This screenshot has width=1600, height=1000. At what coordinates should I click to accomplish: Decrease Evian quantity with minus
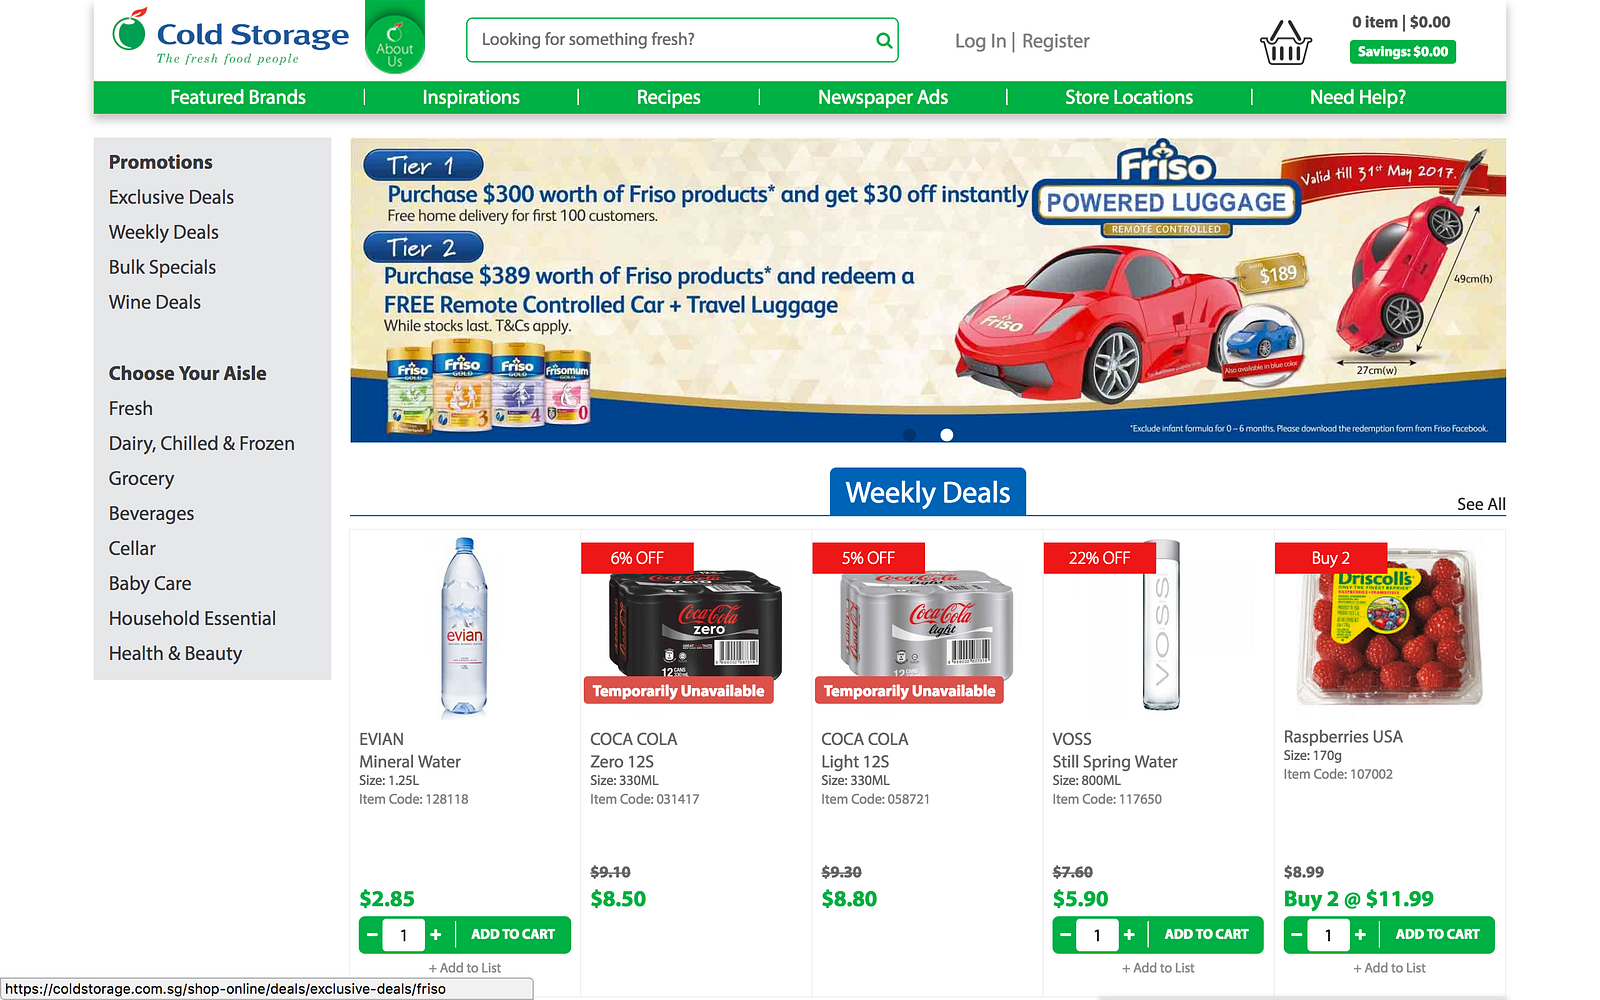pyautogui.click(x=372, y=935)
